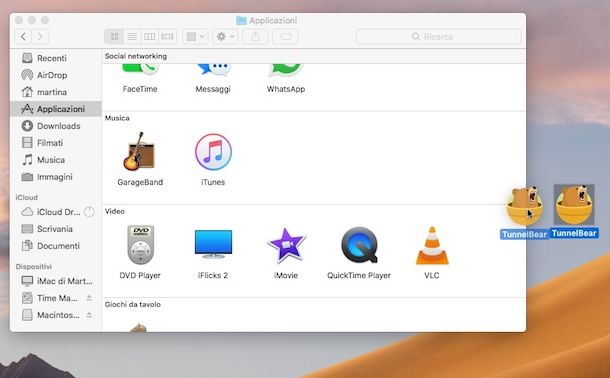This screenshot has height=378, width=610.
Task: Open the group-by arrangement dropdown
Action: 195,37
